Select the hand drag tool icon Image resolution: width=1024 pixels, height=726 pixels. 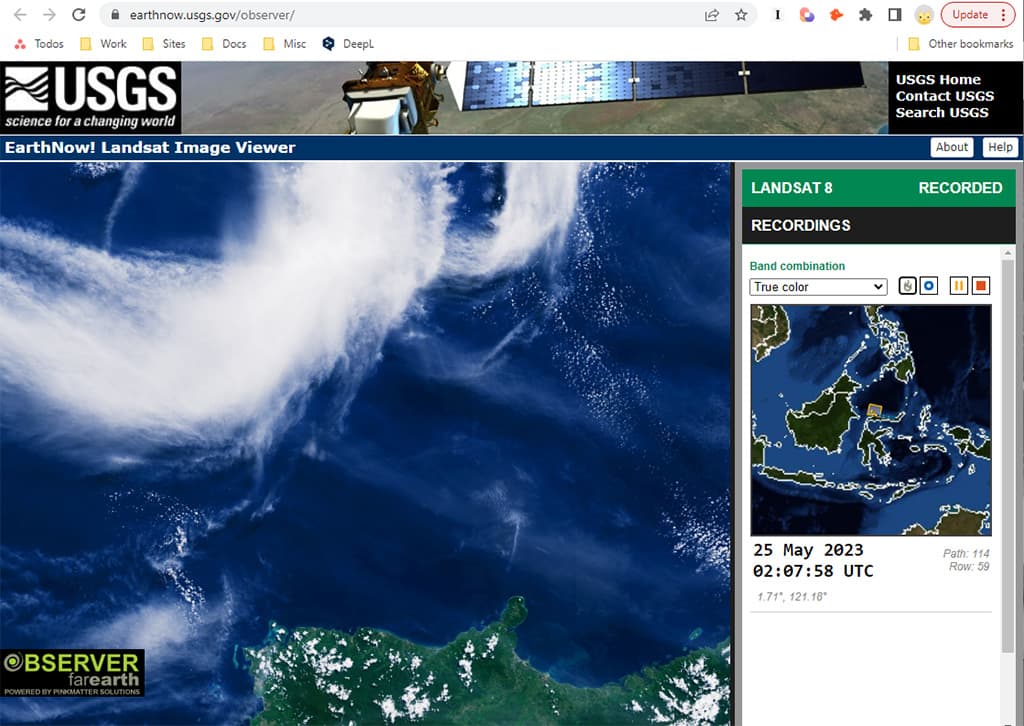[x=907, y=285]
